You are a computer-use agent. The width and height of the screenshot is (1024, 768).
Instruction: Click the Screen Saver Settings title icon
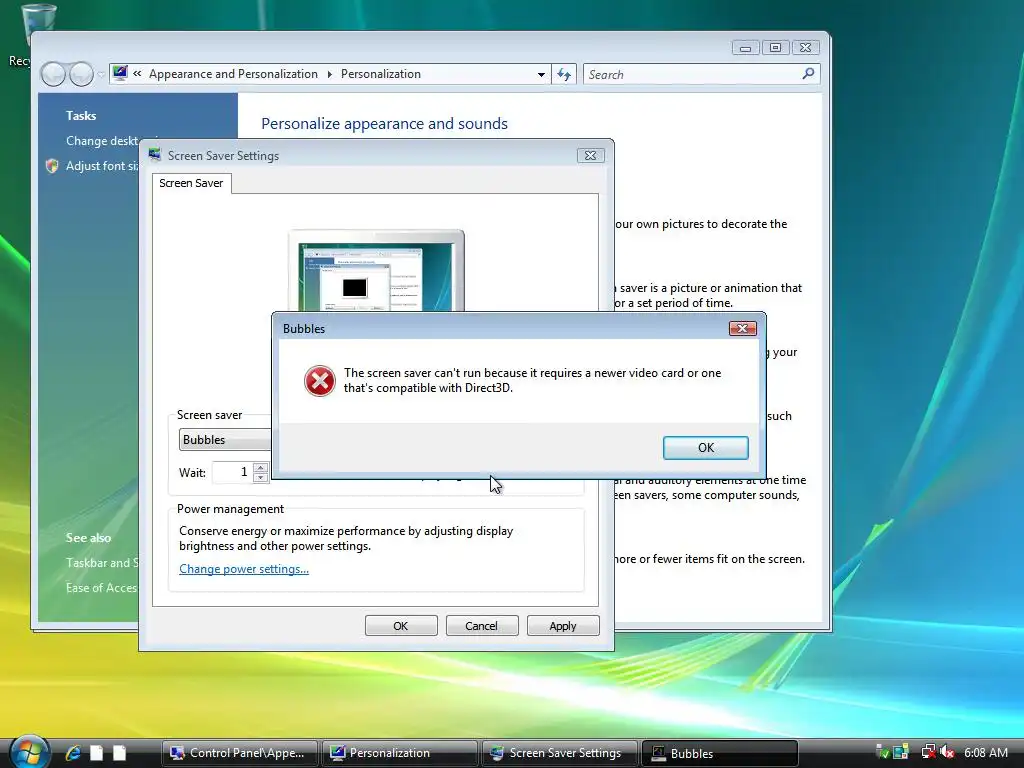coord(155,155)
